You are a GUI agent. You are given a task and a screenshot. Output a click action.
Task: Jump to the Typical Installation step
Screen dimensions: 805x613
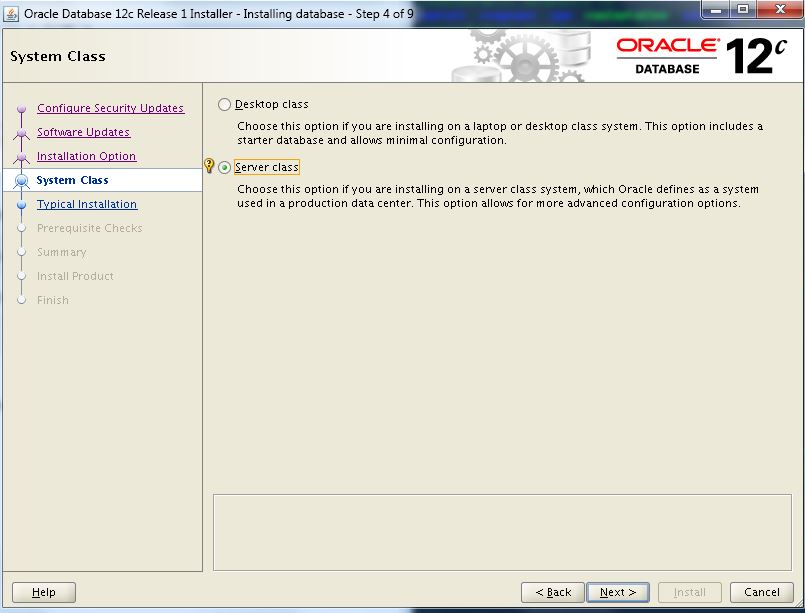(87, 204)
